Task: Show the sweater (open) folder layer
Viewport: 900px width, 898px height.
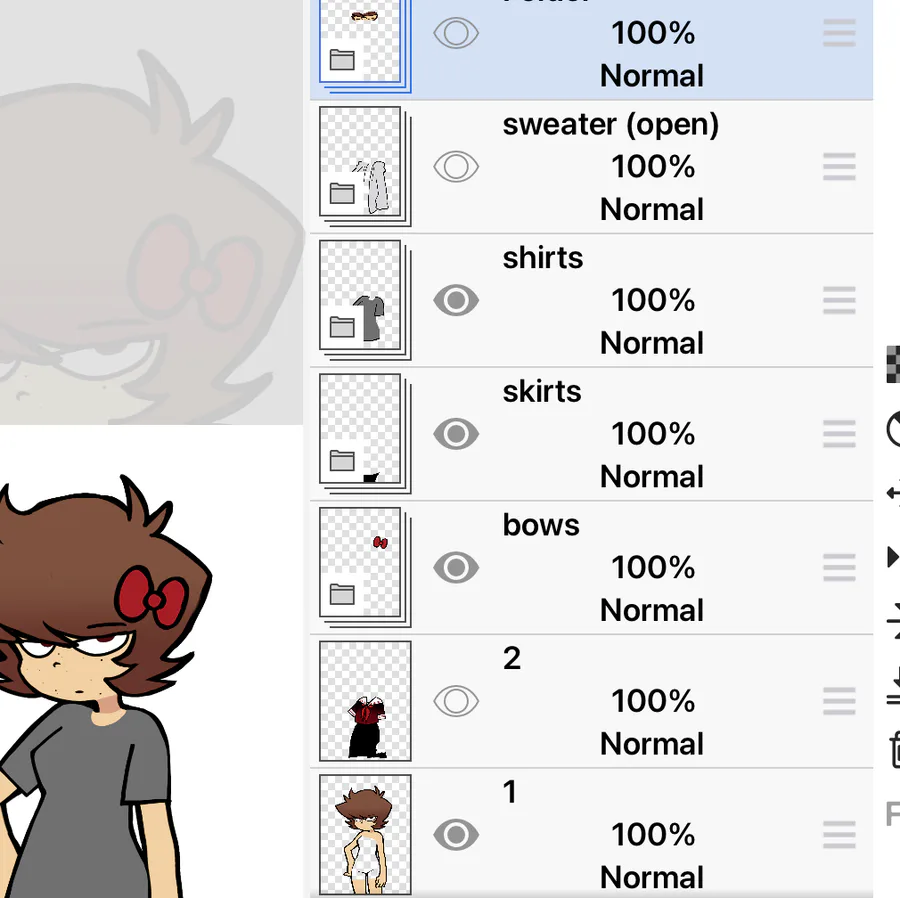Action: click(456, 166)
